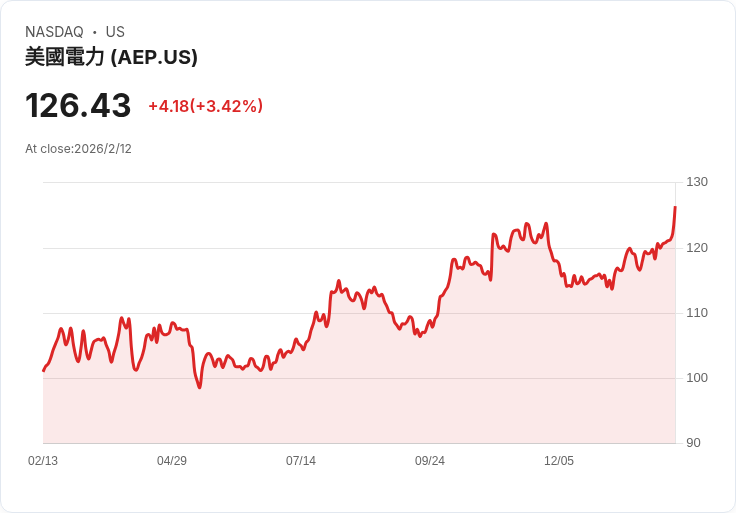
Task: Click the chart line's starting point at far left
Action: pyautogui.click(x=43, y=371)
